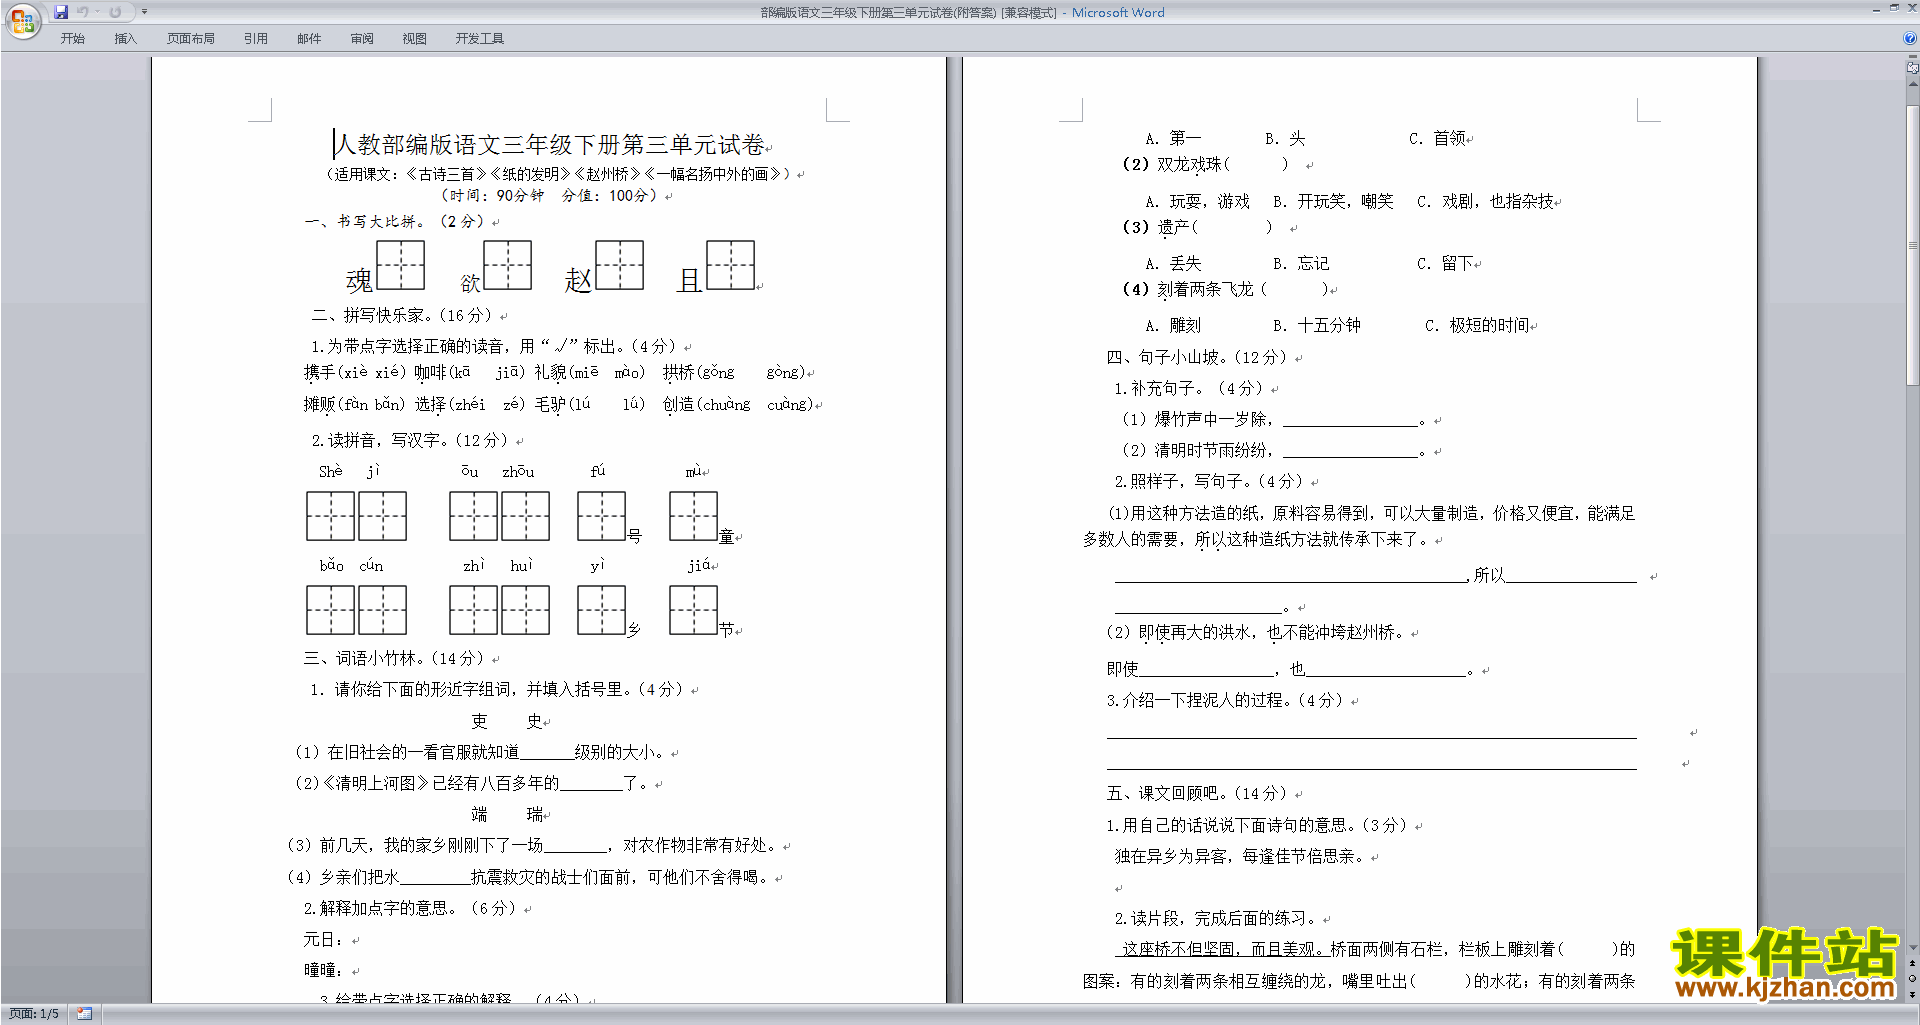Viewport: 1920px width, 1025px height.
Task: Click option C. 首领
Action: [1438, 138]
